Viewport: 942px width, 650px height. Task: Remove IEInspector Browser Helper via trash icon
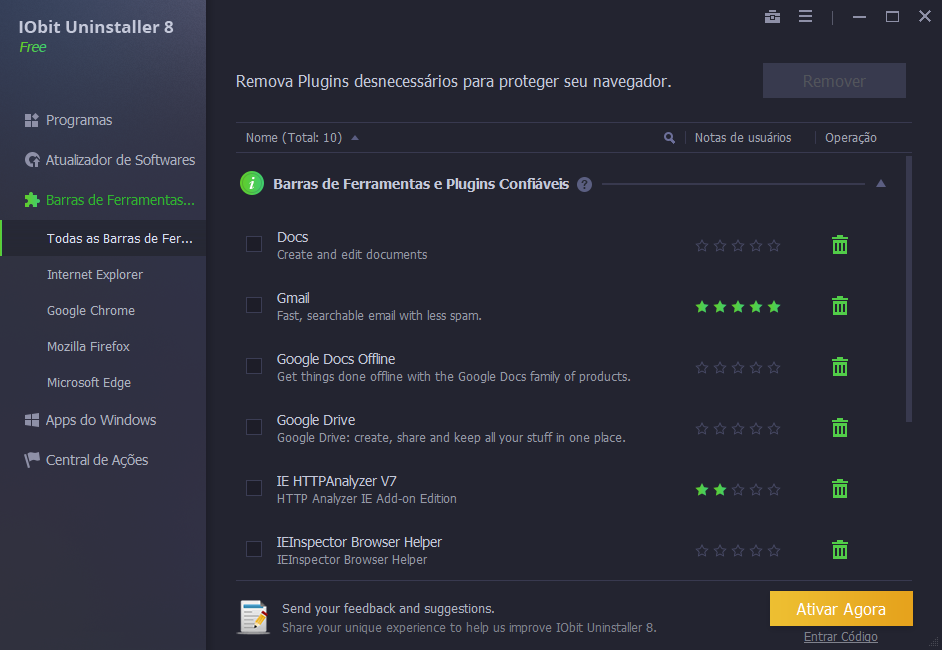click(839, 550)
